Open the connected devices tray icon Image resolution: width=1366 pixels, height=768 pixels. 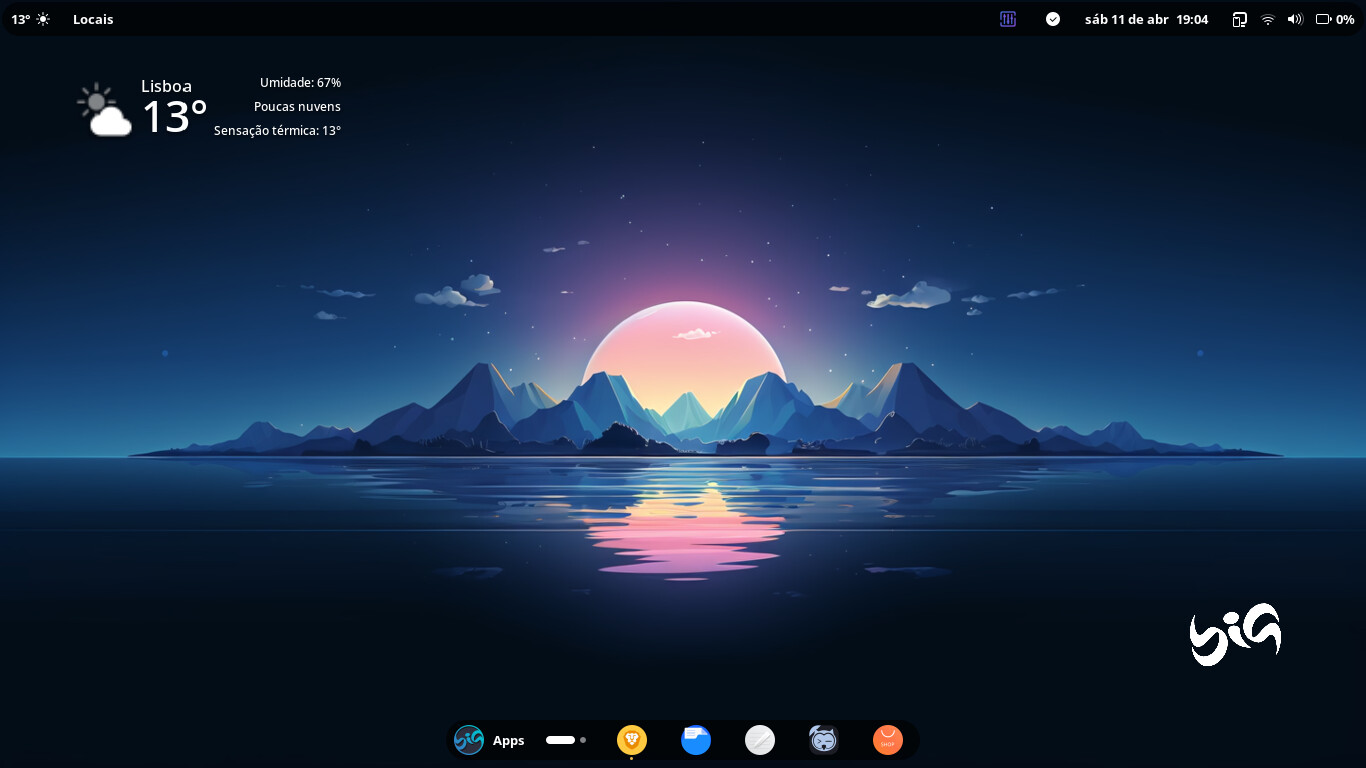coord(1240,19)
